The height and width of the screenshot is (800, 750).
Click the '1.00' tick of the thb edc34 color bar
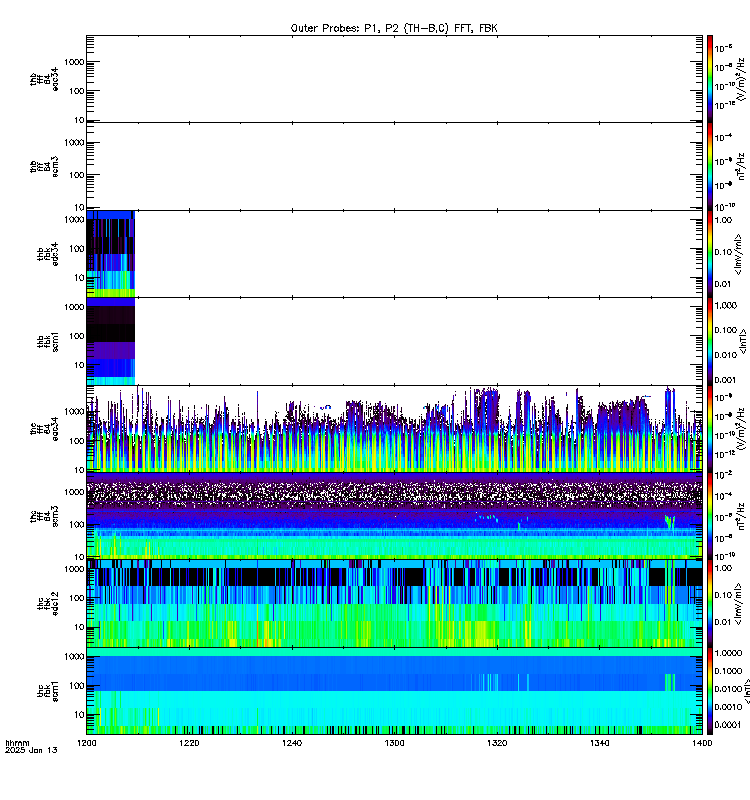(x=723, y=220)
